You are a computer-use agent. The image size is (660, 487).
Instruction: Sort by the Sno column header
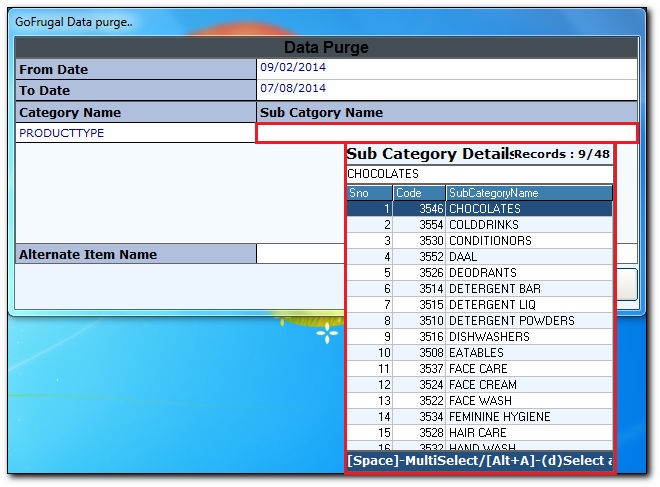(368, 193)
